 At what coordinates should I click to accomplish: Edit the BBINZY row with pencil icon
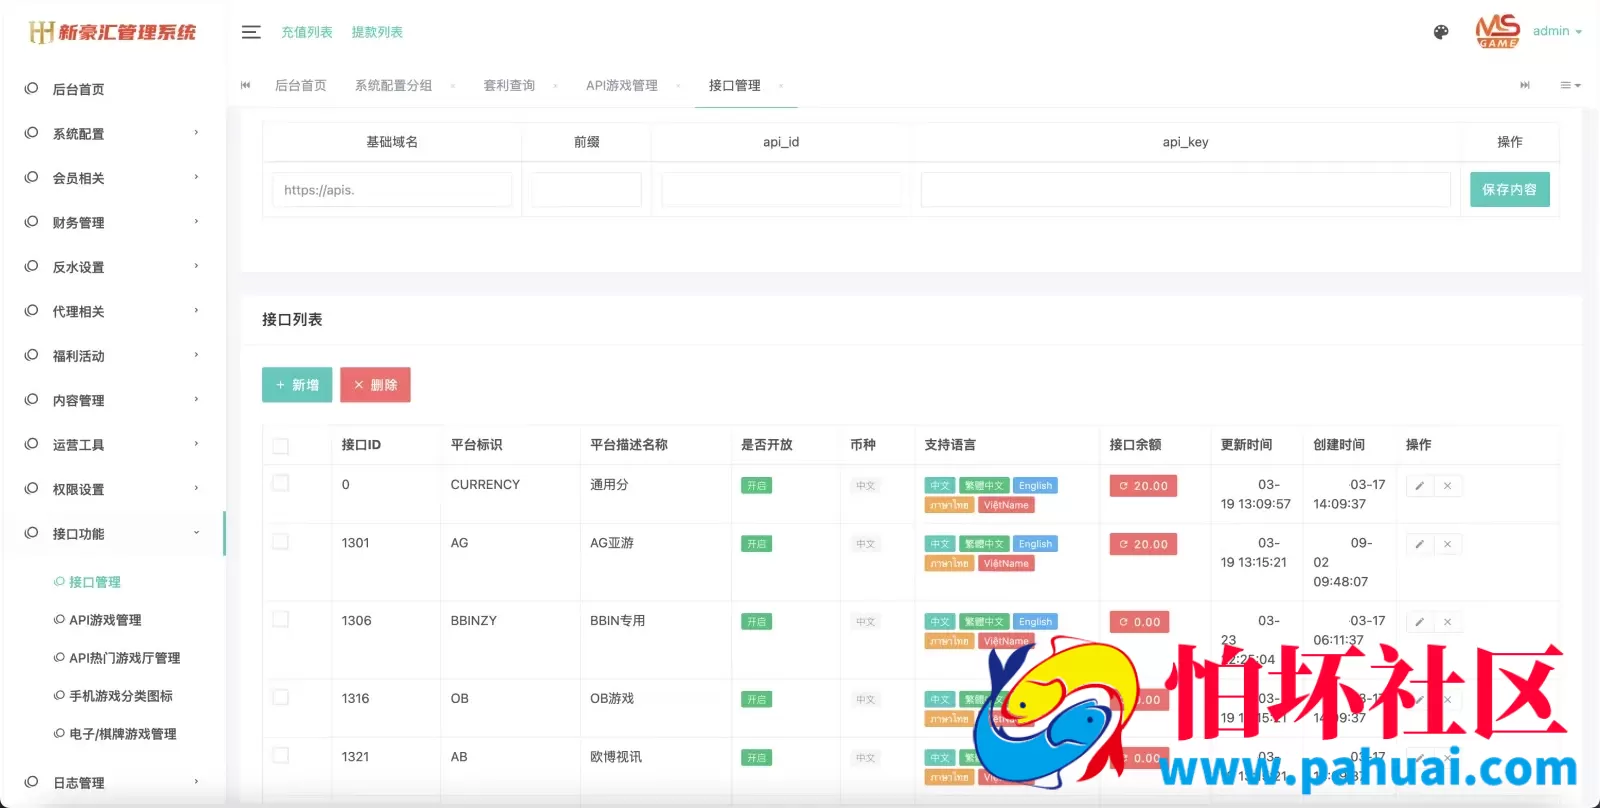(x=1419, y=622)
